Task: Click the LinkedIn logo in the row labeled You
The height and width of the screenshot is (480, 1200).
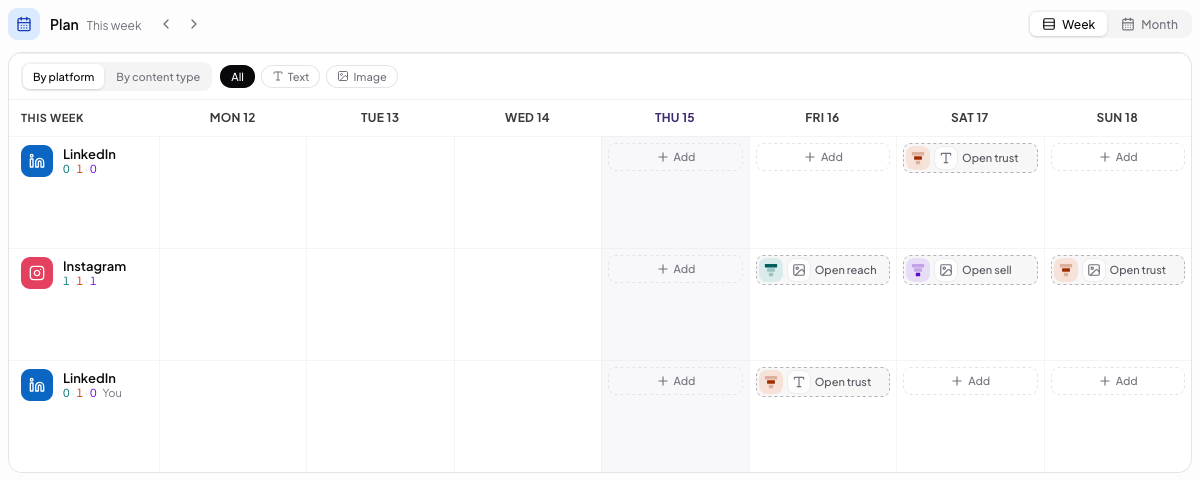Action: 37,385
